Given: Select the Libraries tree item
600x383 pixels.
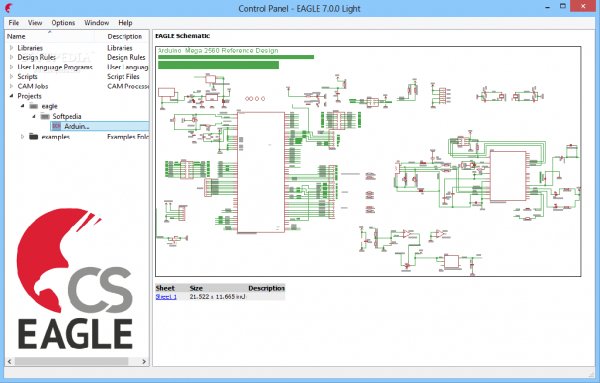Looking at the screenshot, I should point(30,48).
